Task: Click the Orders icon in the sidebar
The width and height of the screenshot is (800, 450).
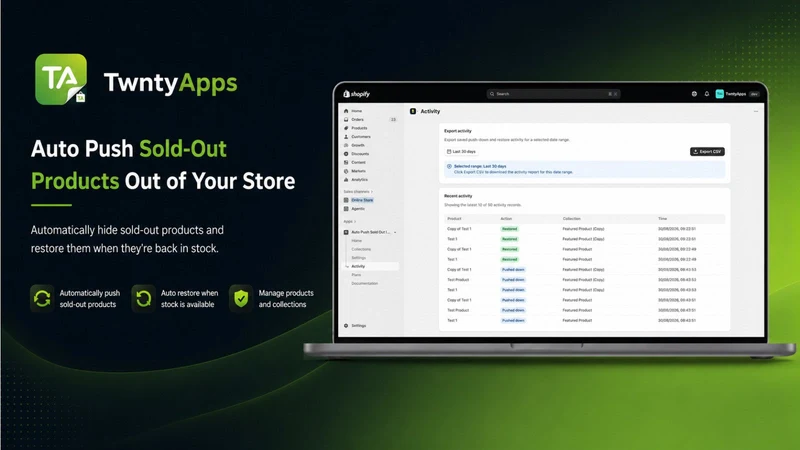Action: pyautogui.click(x=346, y=119)
